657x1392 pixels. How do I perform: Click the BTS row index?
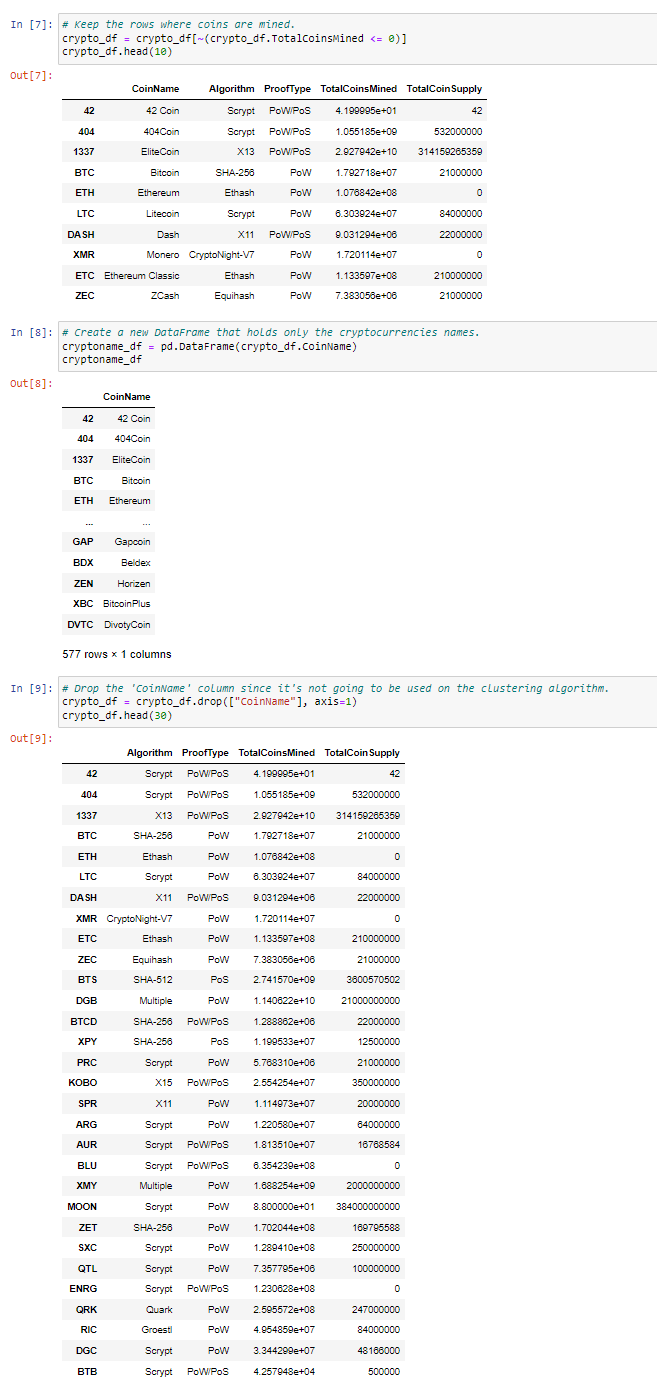(x=87, y=980)
